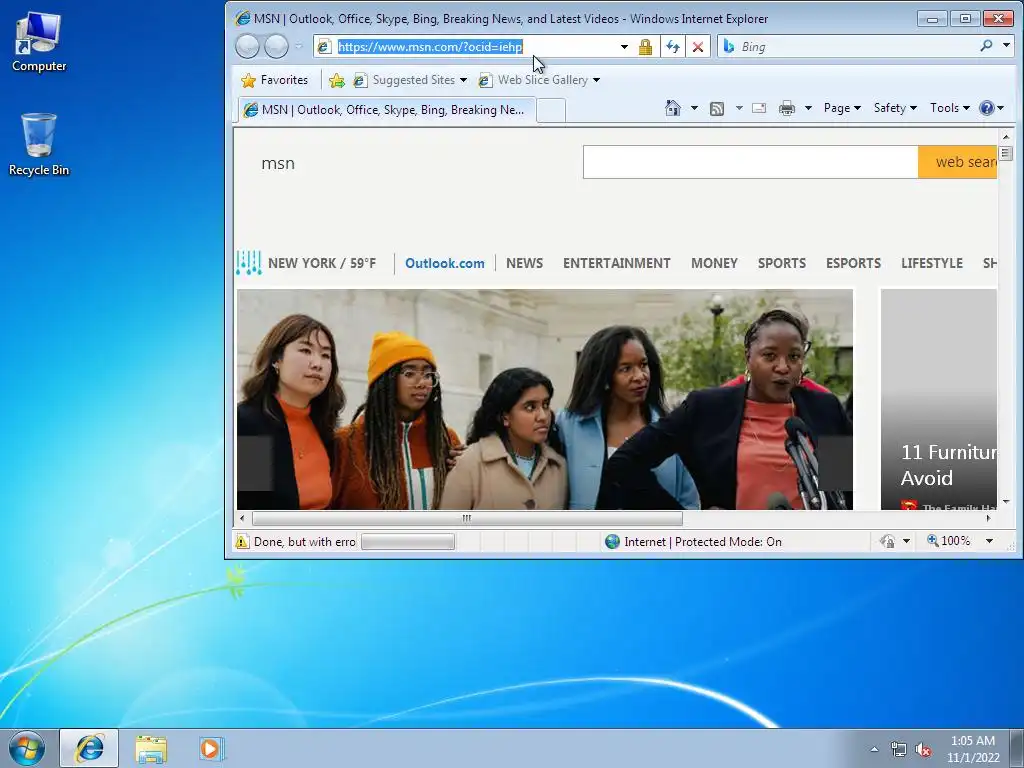Click Internet Protected Mode zone globe icon

click(x=612, y=541)
